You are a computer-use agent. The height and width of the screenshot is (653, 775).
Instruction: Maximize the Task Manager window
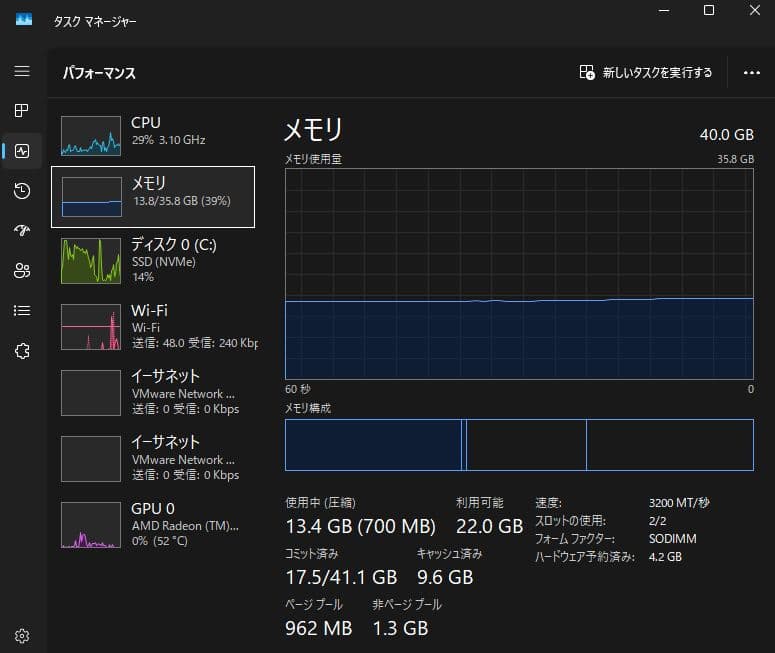(x=709, y=10)
